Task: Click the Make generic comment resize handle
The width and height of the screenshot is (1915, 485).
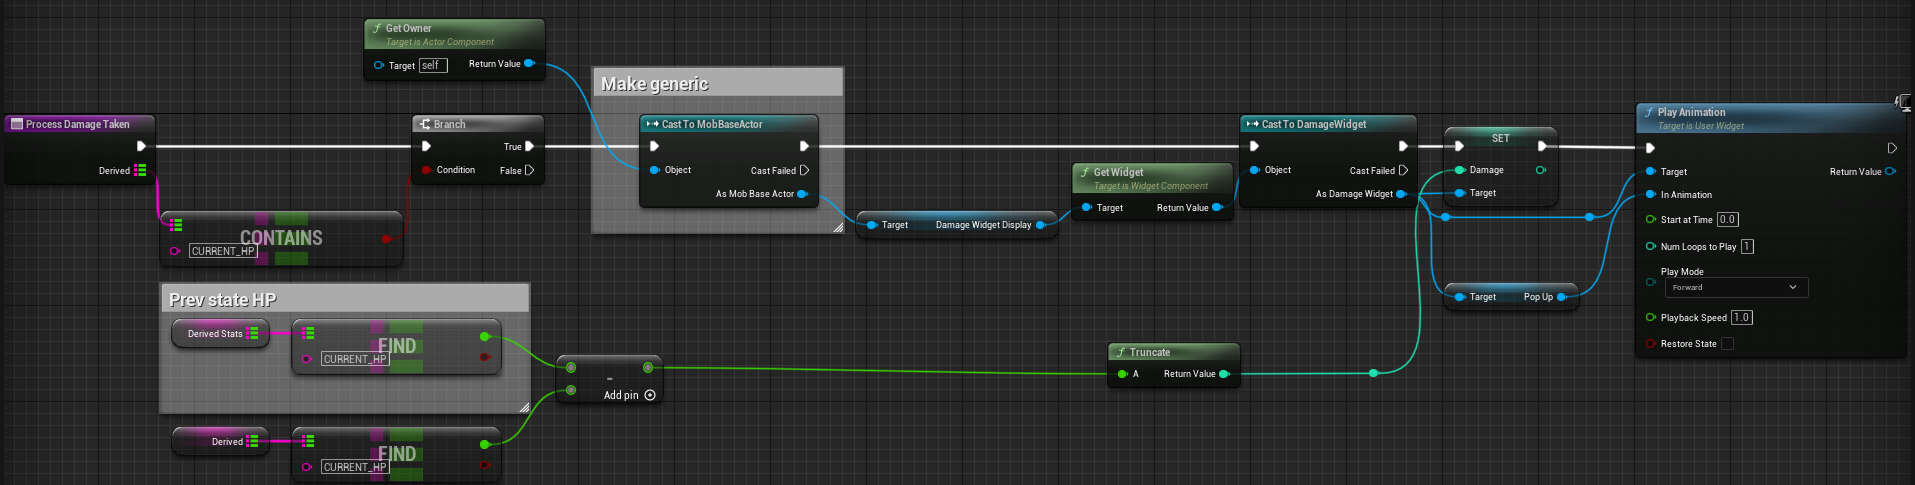Action: (837, 227)
